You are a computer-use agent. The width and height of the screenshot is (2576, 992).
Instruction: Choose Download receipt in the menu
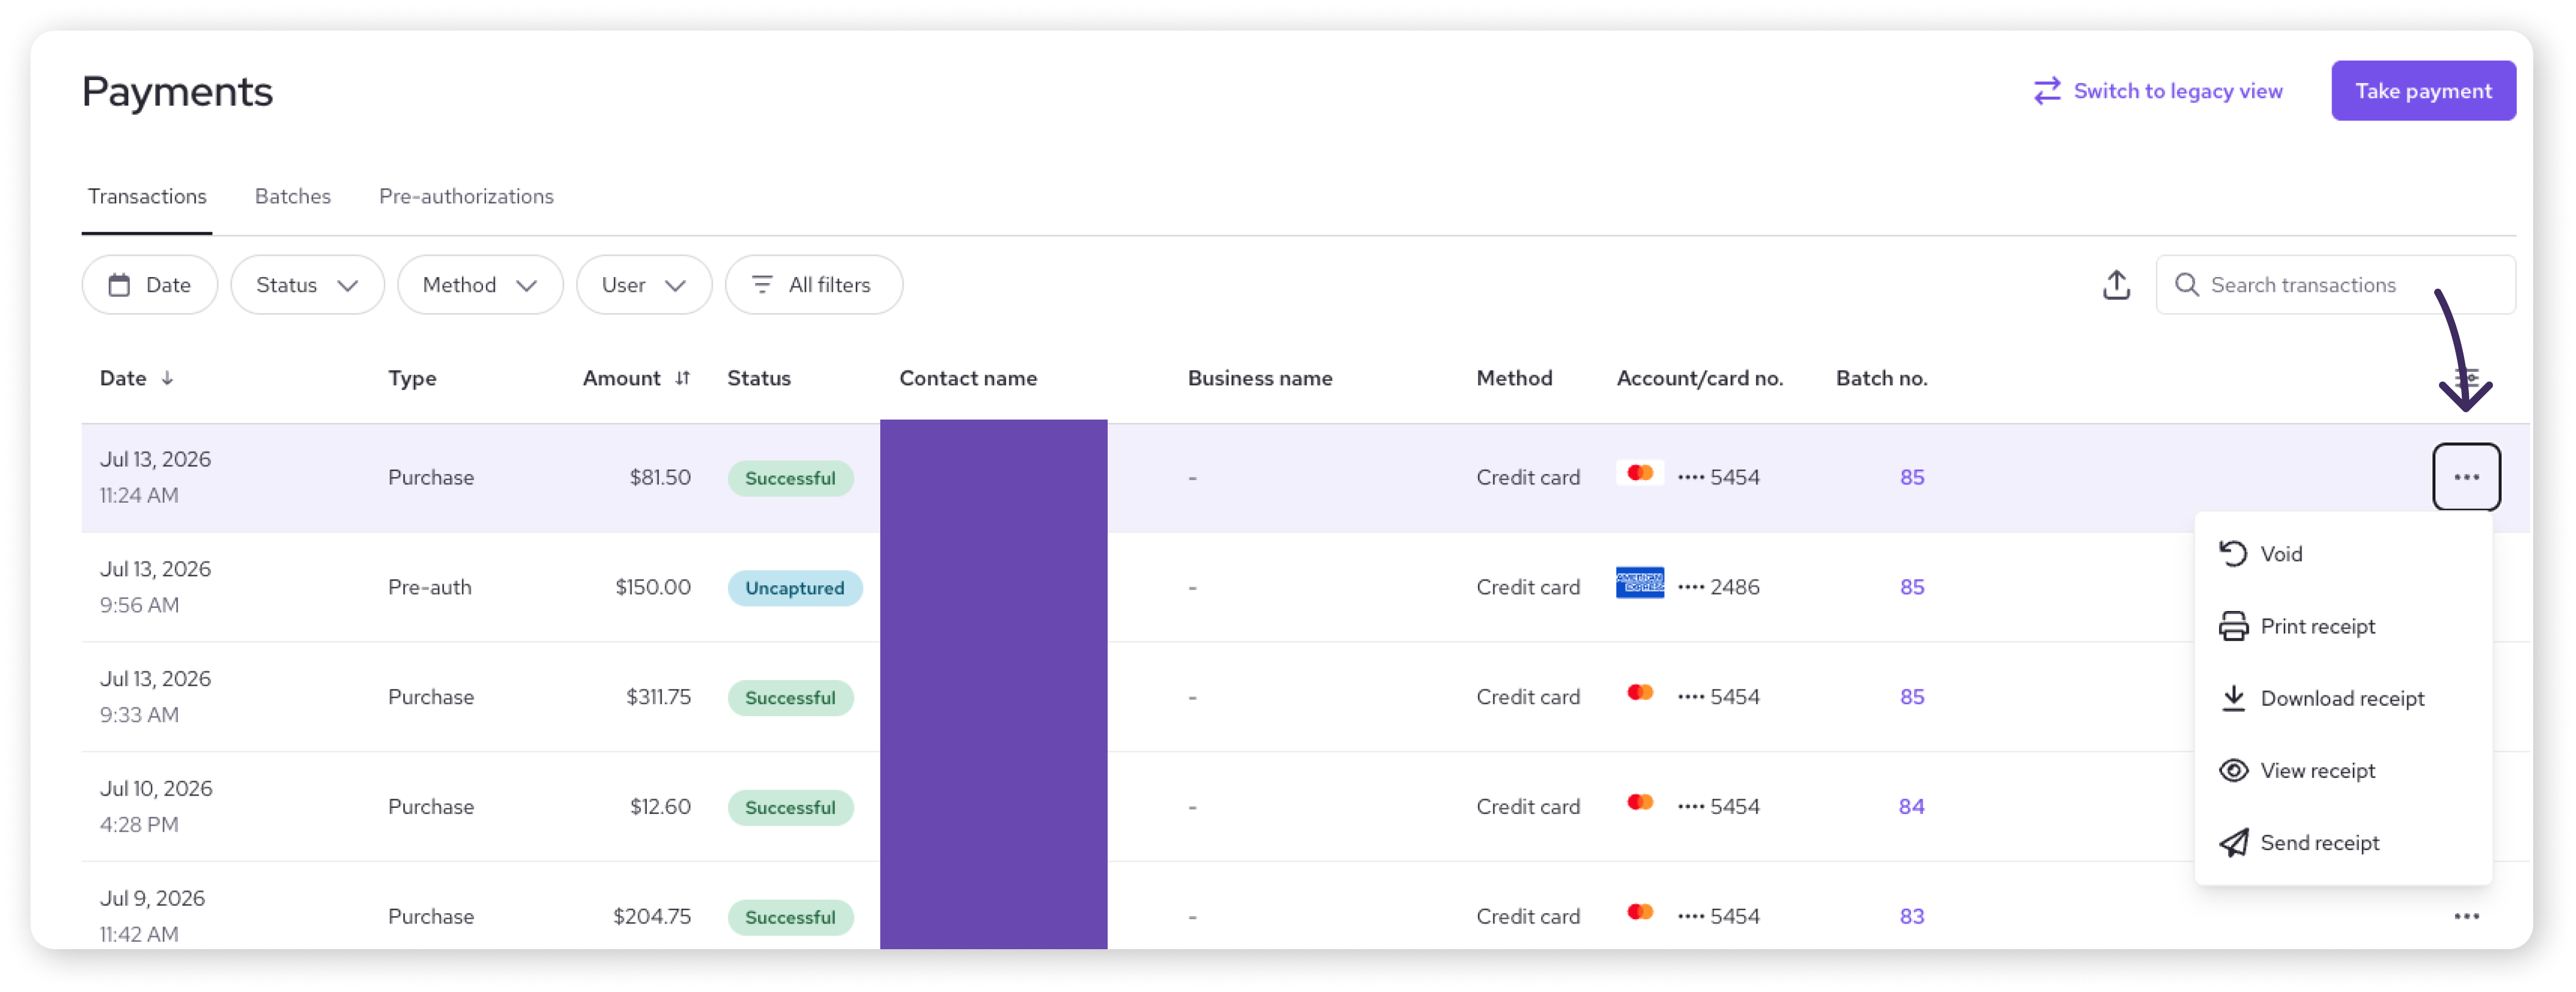coord(2342,698)
